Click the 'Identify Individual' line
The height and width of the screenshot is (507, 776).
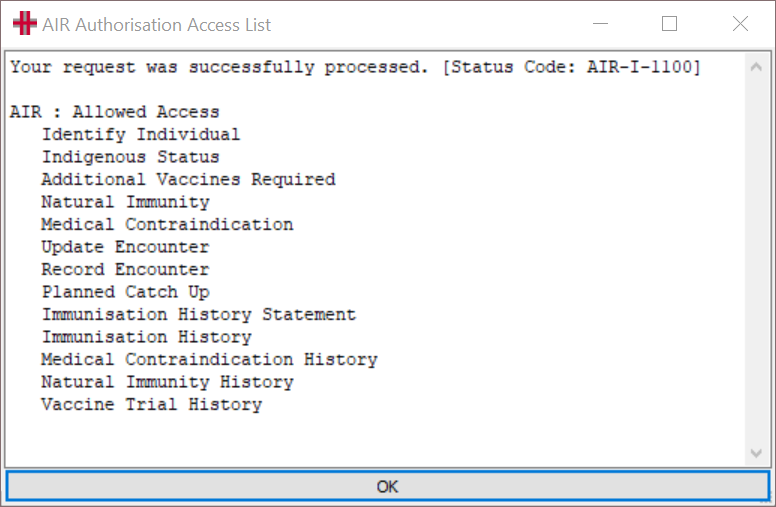pyautogui.click(x=141, y=134)
